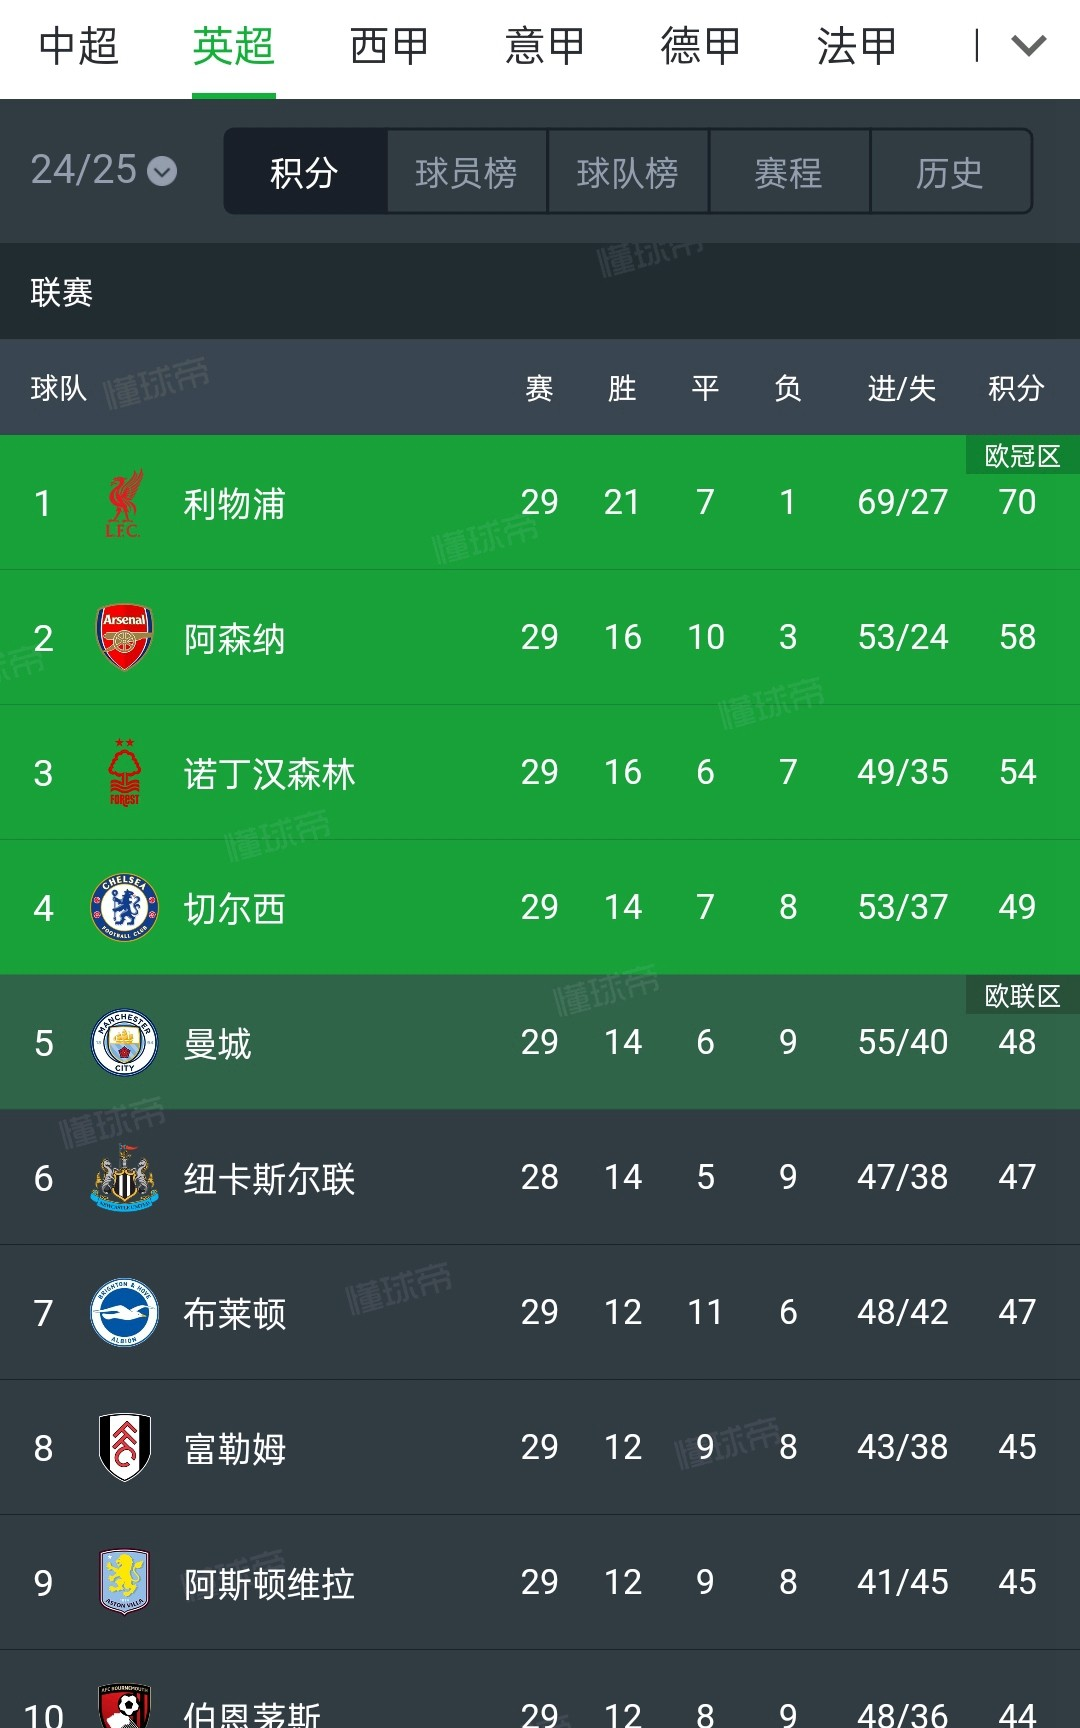The image size is (1080, 1728).
Task: Expand the 24/25 season selector
Action: coord(103,171)
